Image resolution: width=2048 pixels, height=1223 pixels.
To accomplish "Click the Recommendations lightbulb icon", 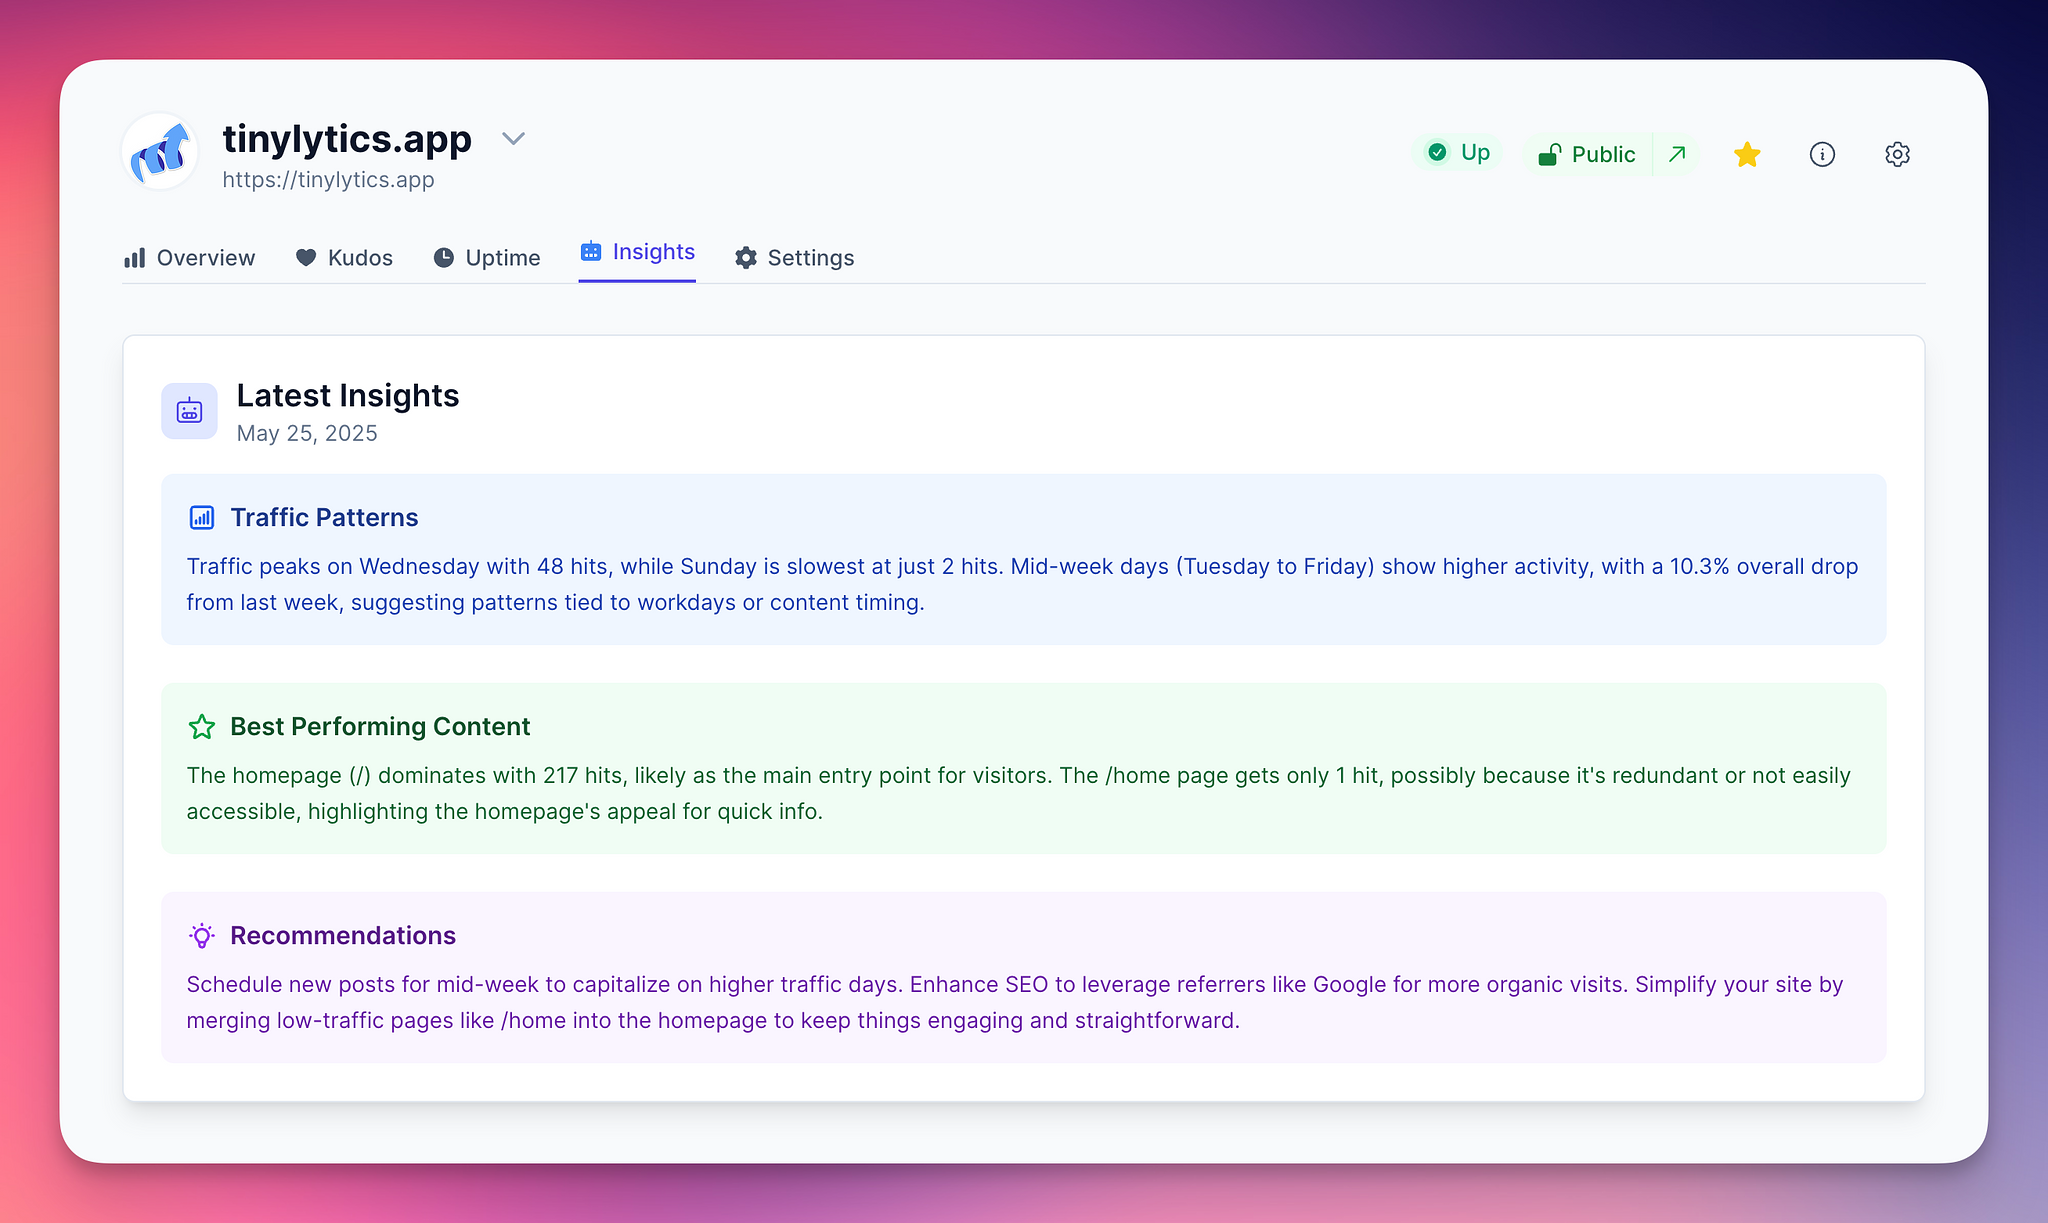I will point(202,936).
